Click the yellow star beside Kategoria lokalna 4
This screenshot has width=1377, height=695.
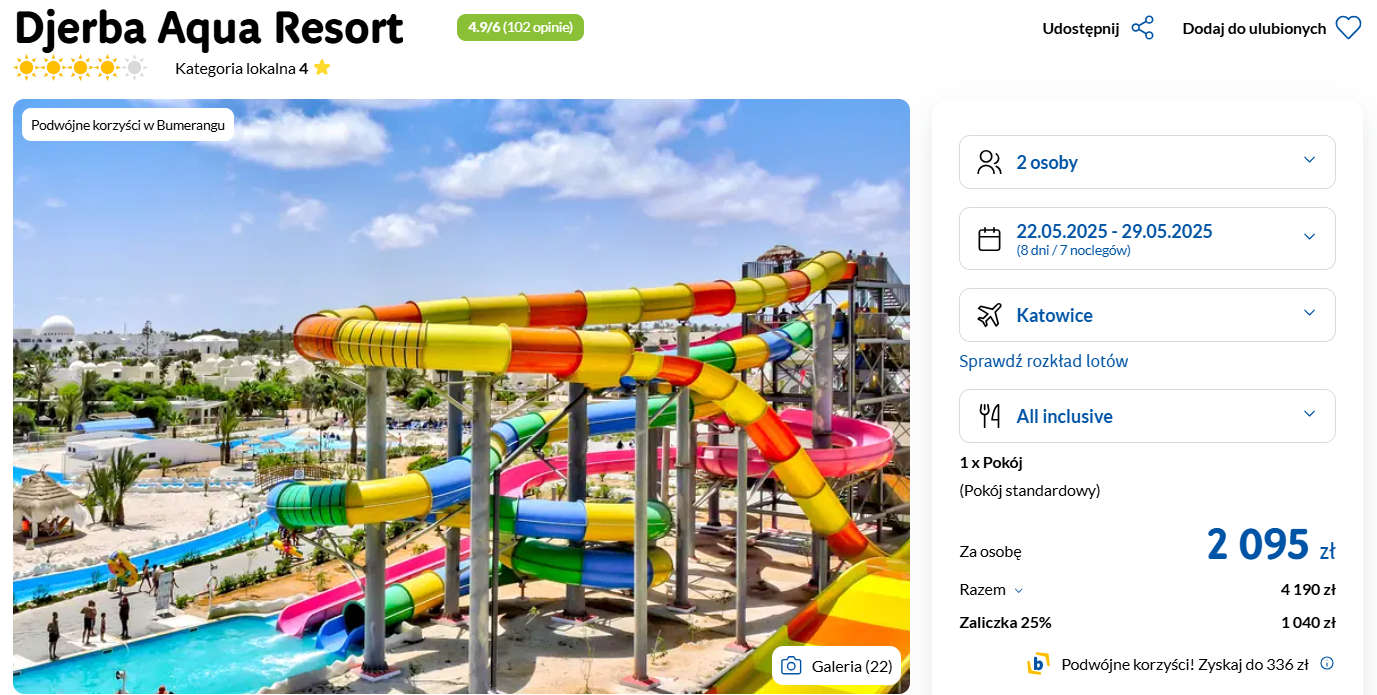[x=321, y=68]
